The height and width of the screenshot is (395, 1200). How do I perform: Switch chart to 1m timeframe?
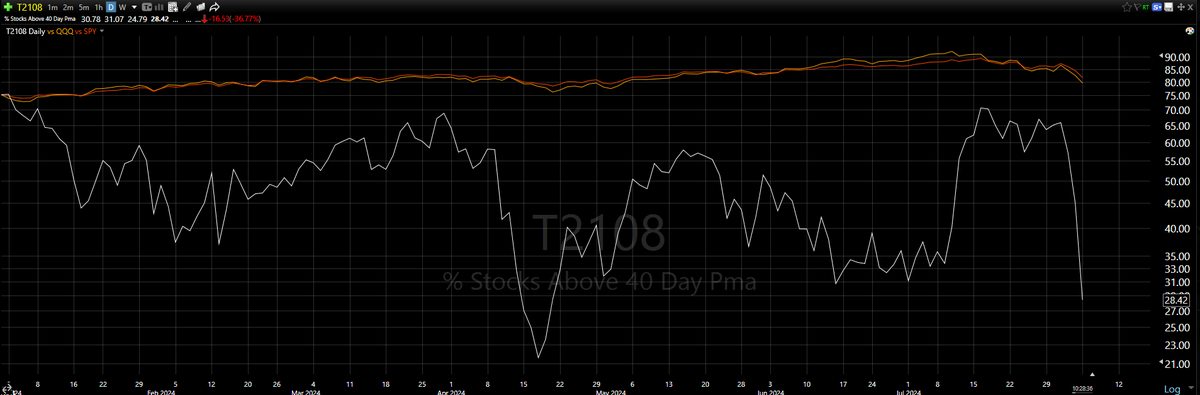tap(53, 7)
